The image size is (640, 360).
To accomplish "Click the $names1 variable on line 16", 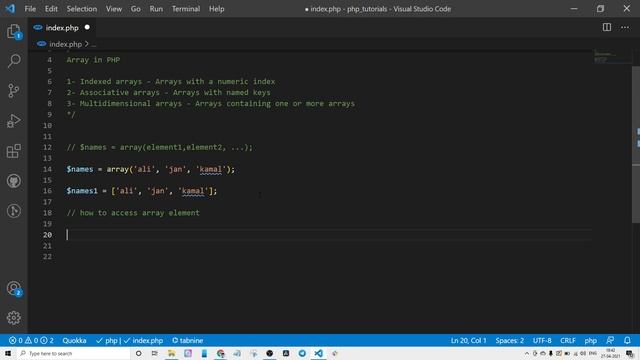I will (x=82, y=191).
